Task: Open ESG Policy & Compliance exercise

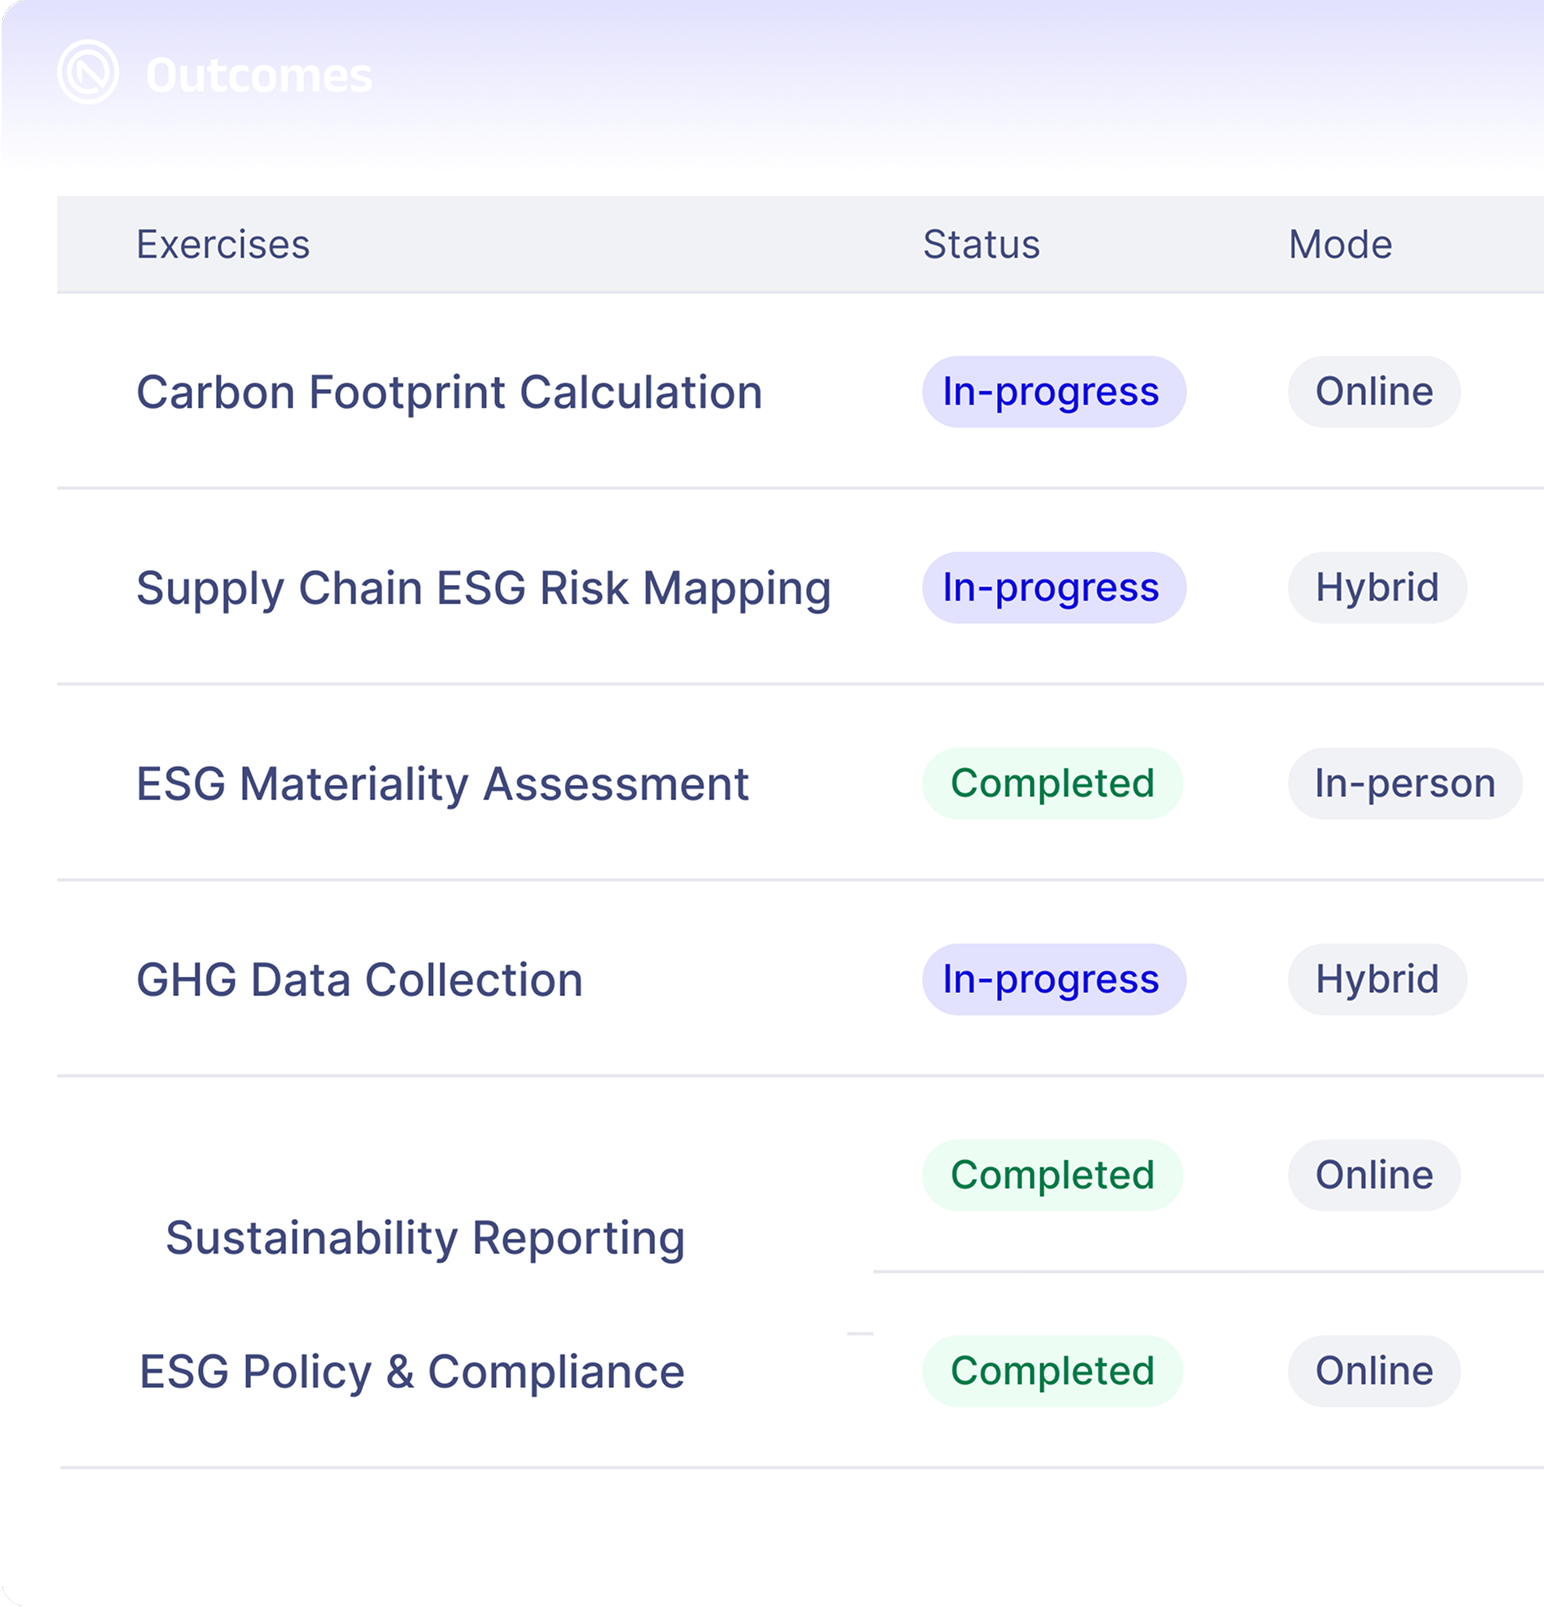Action: click(412, 1372)
